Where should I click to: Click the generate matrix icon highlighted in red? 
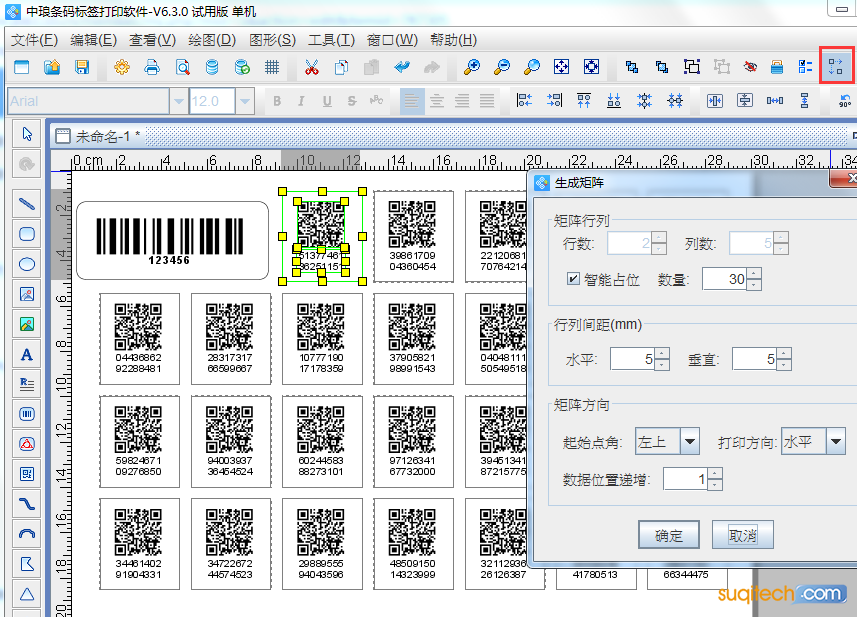click(837, 67)
